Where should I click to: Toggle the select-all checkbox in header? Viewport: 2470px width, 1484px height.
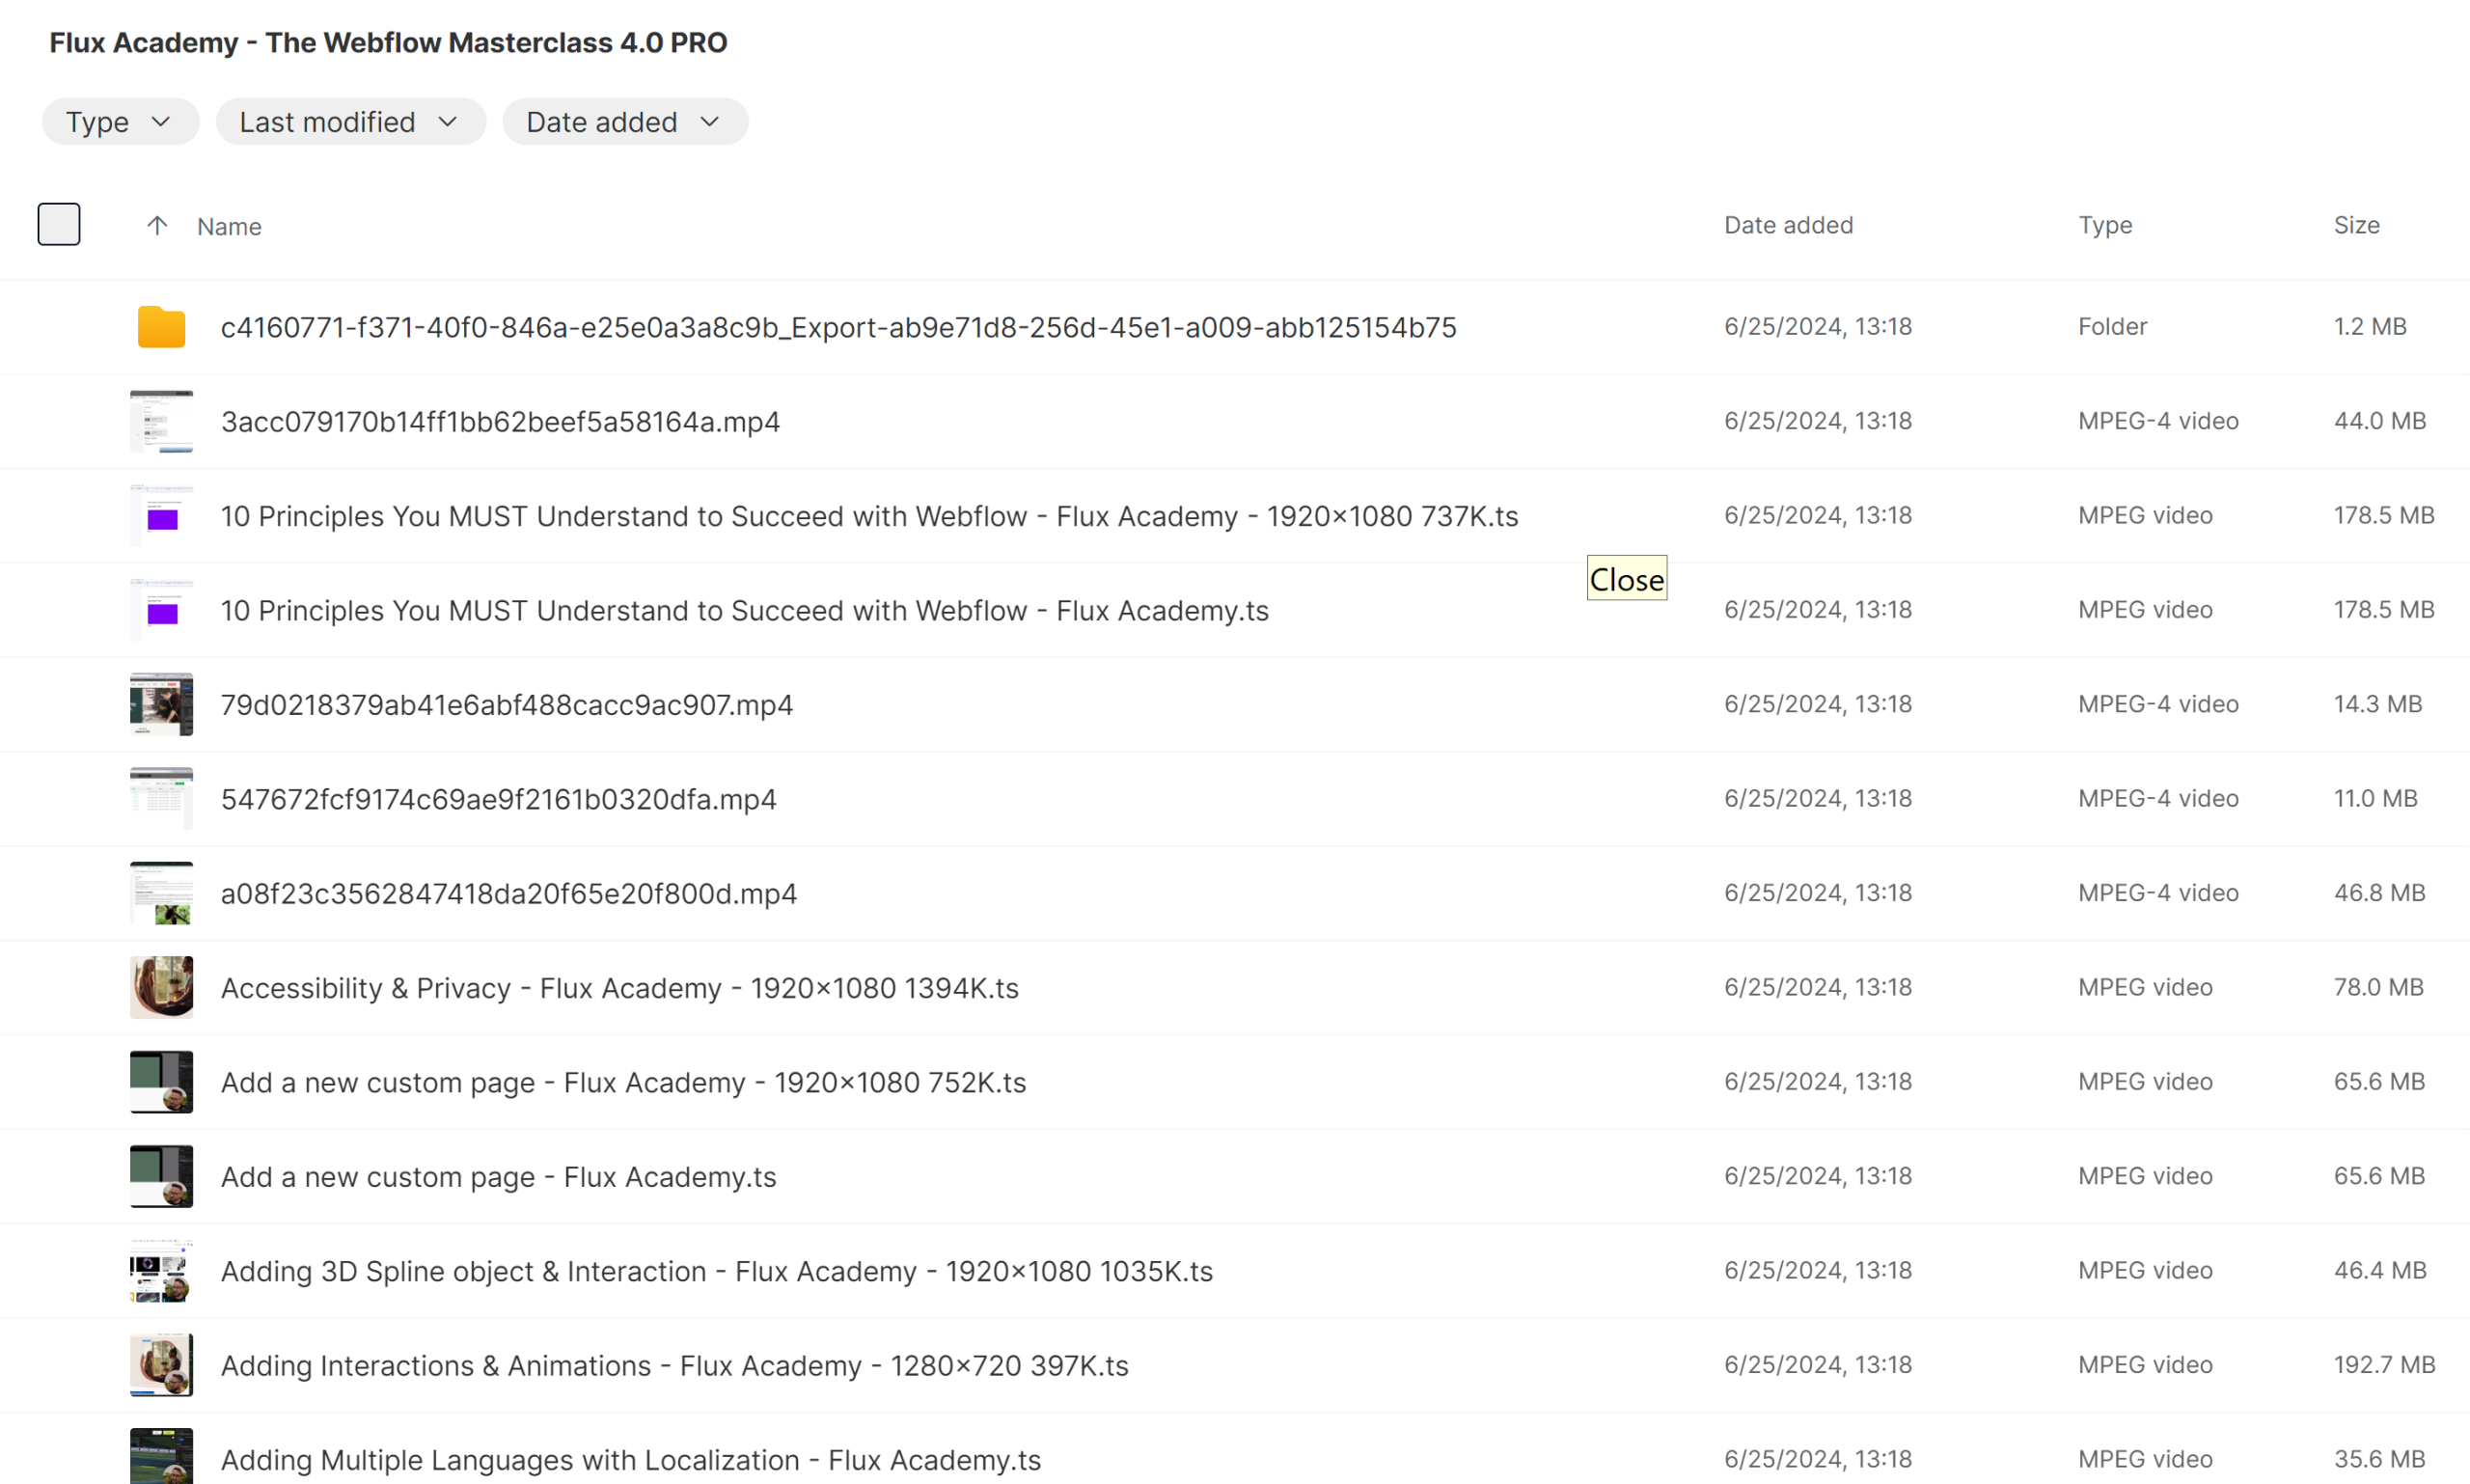pyautogui.click(x=59, y=224)
